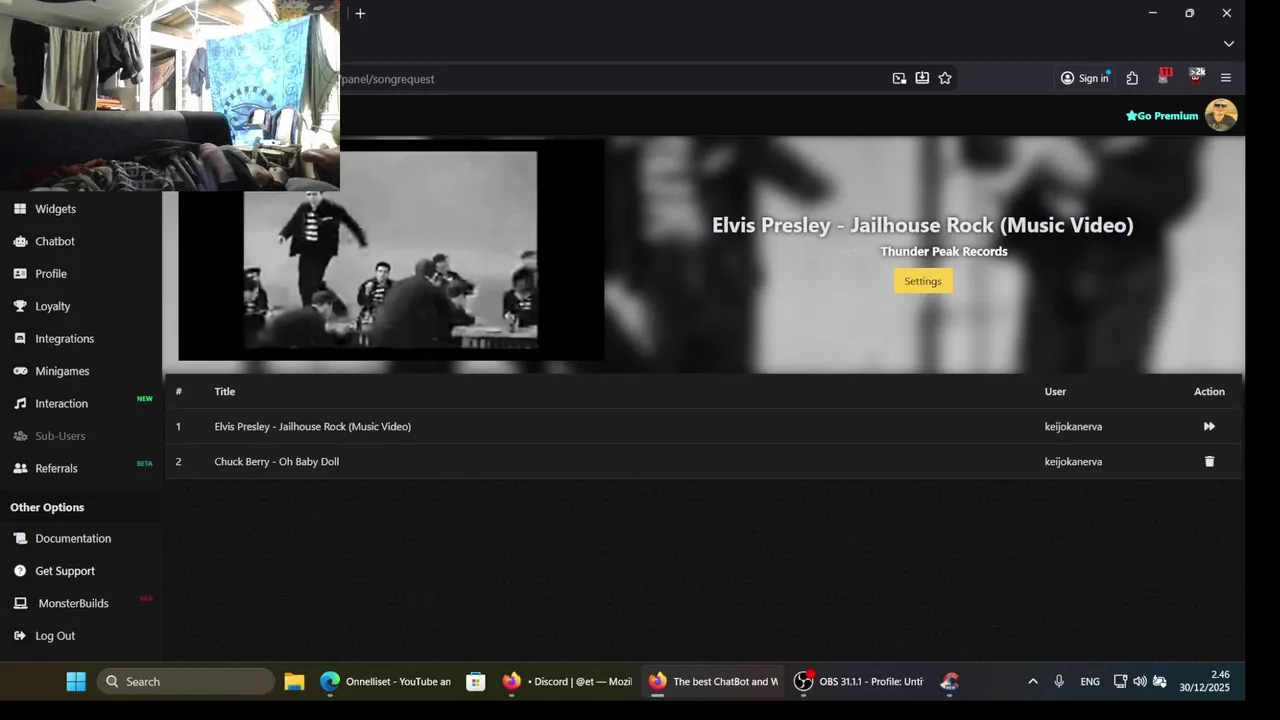Switch to Edge Onnelliset YouTube window
1280x720 pixels.
(386, 681)
